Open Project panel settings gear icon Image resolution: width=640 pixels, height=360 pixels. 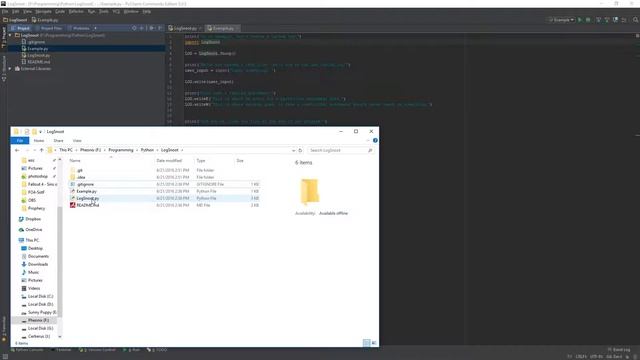point(151,28)
